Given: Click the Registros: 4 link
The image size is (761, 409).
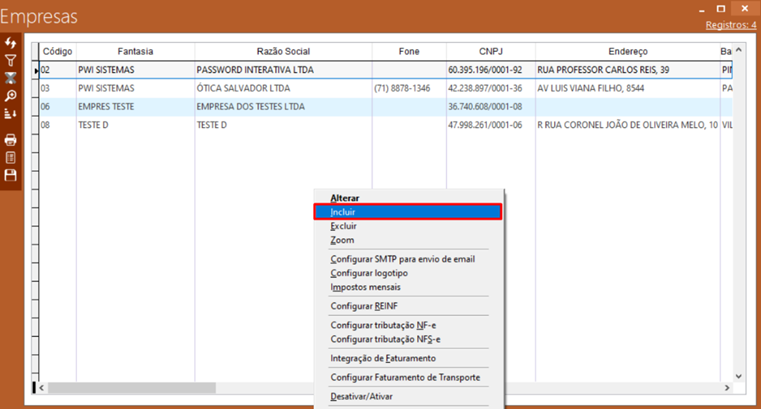Looking at the screenshot, I should point(730,24).
